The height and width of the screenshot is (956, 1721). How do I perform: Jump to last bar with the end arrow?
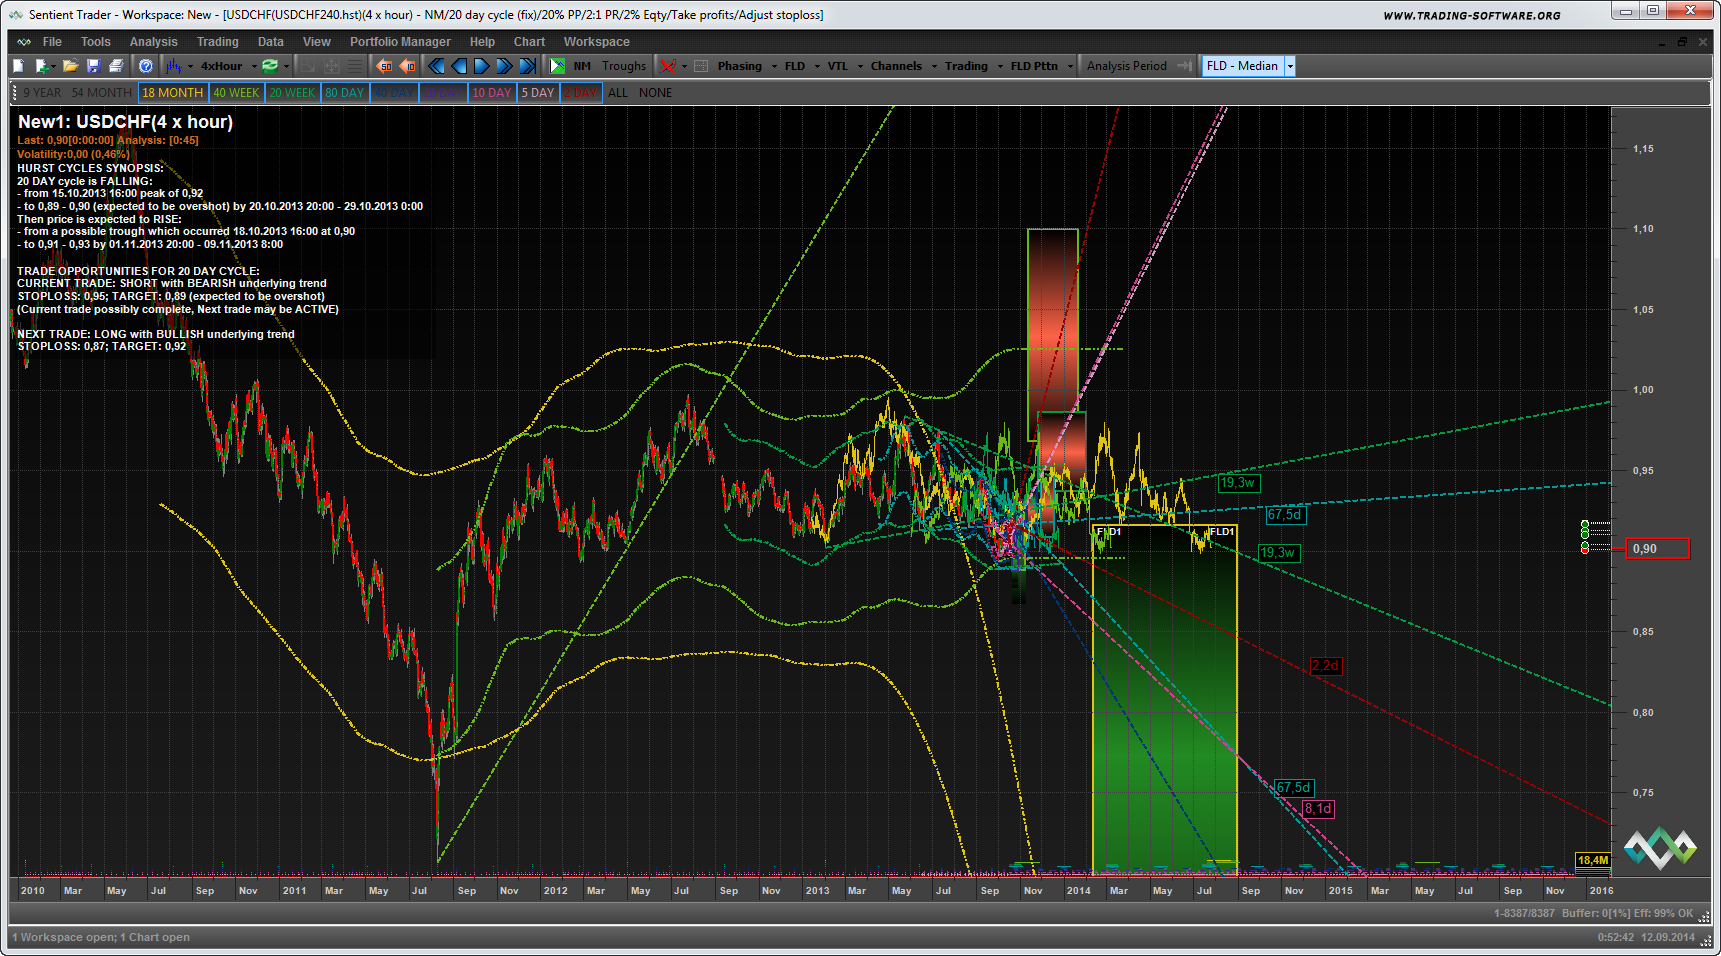[x=528, y=66]
